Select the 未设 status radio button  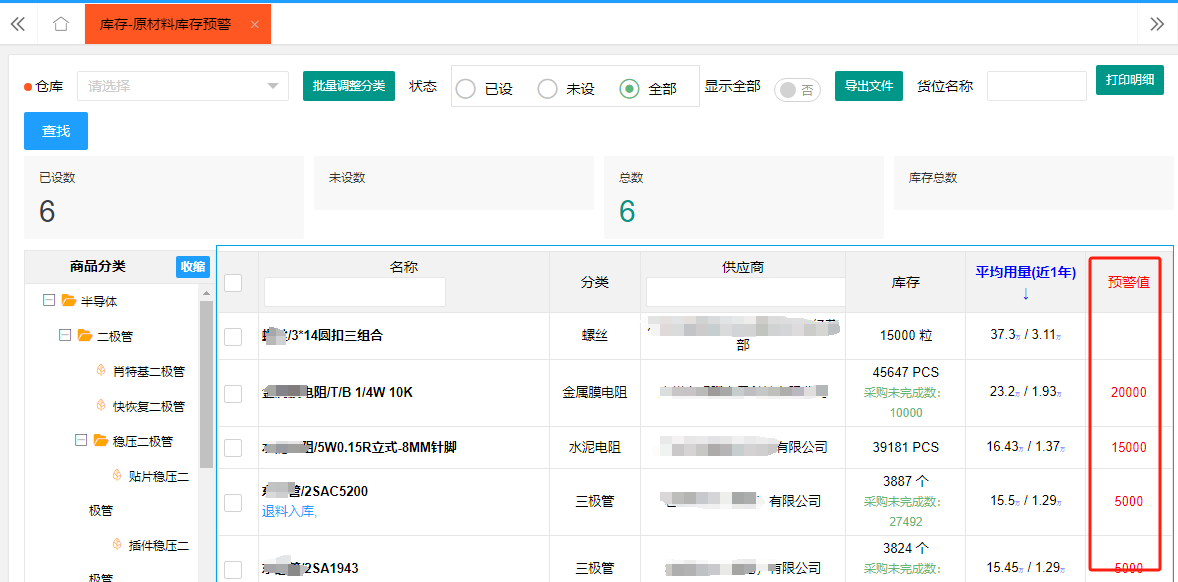click(547, 89)
